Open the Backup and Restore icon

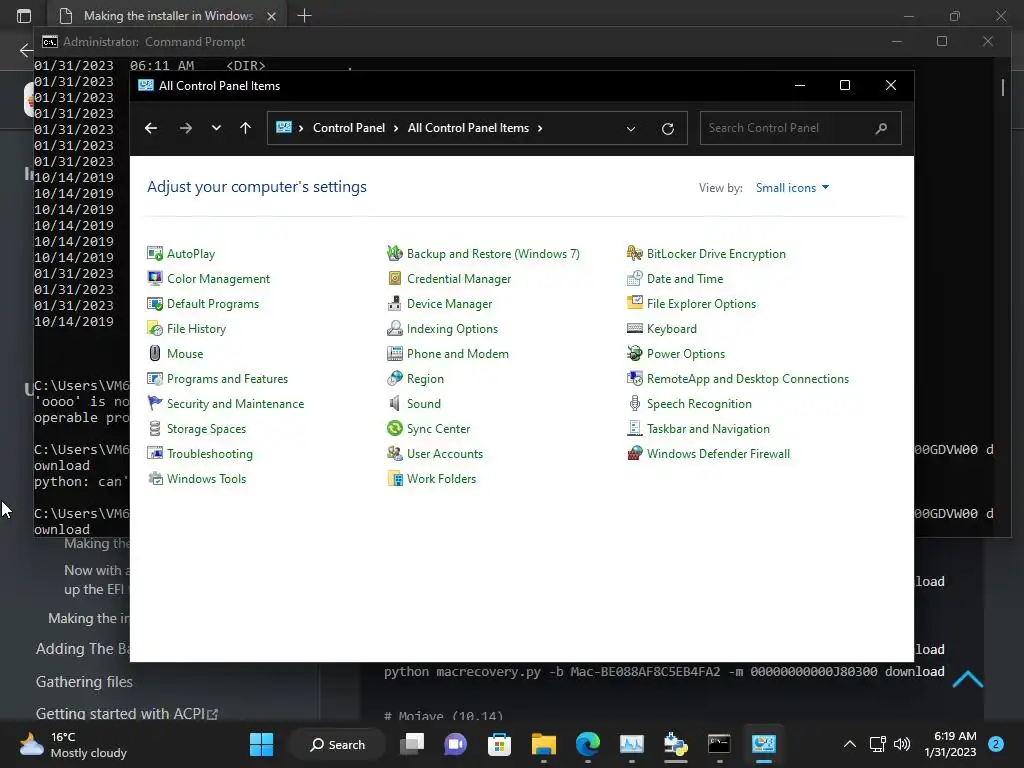[x=394, y=253]
